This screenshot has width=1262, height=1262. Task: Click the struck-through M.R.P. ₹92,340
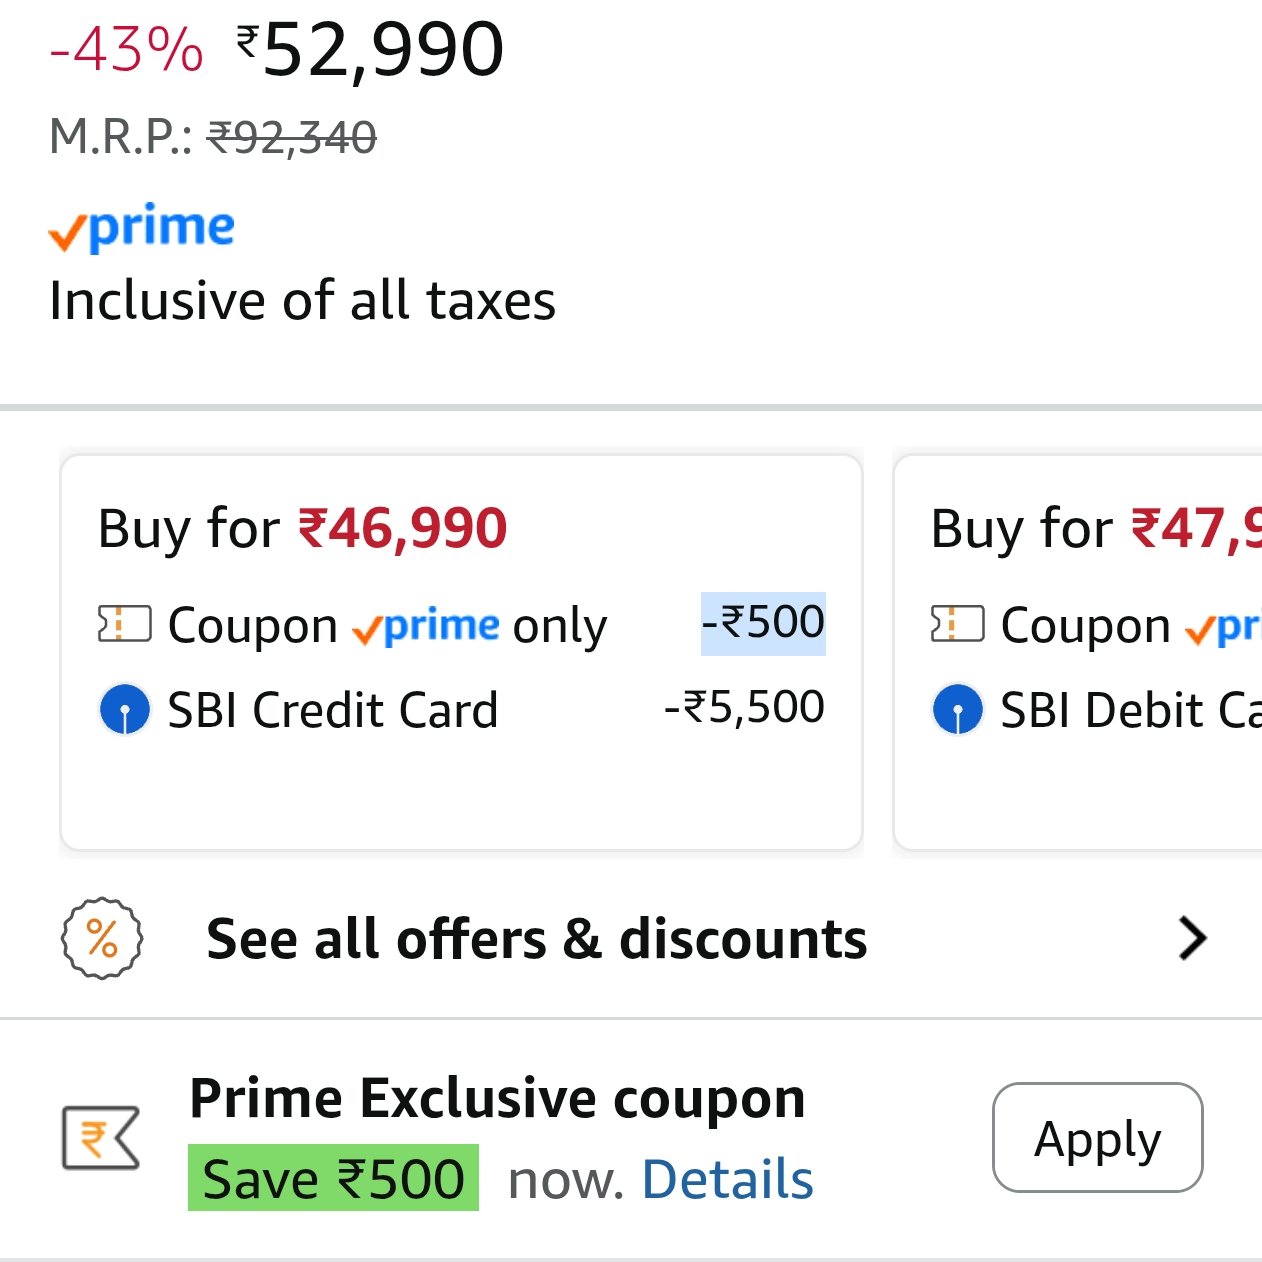coord(291,138)
